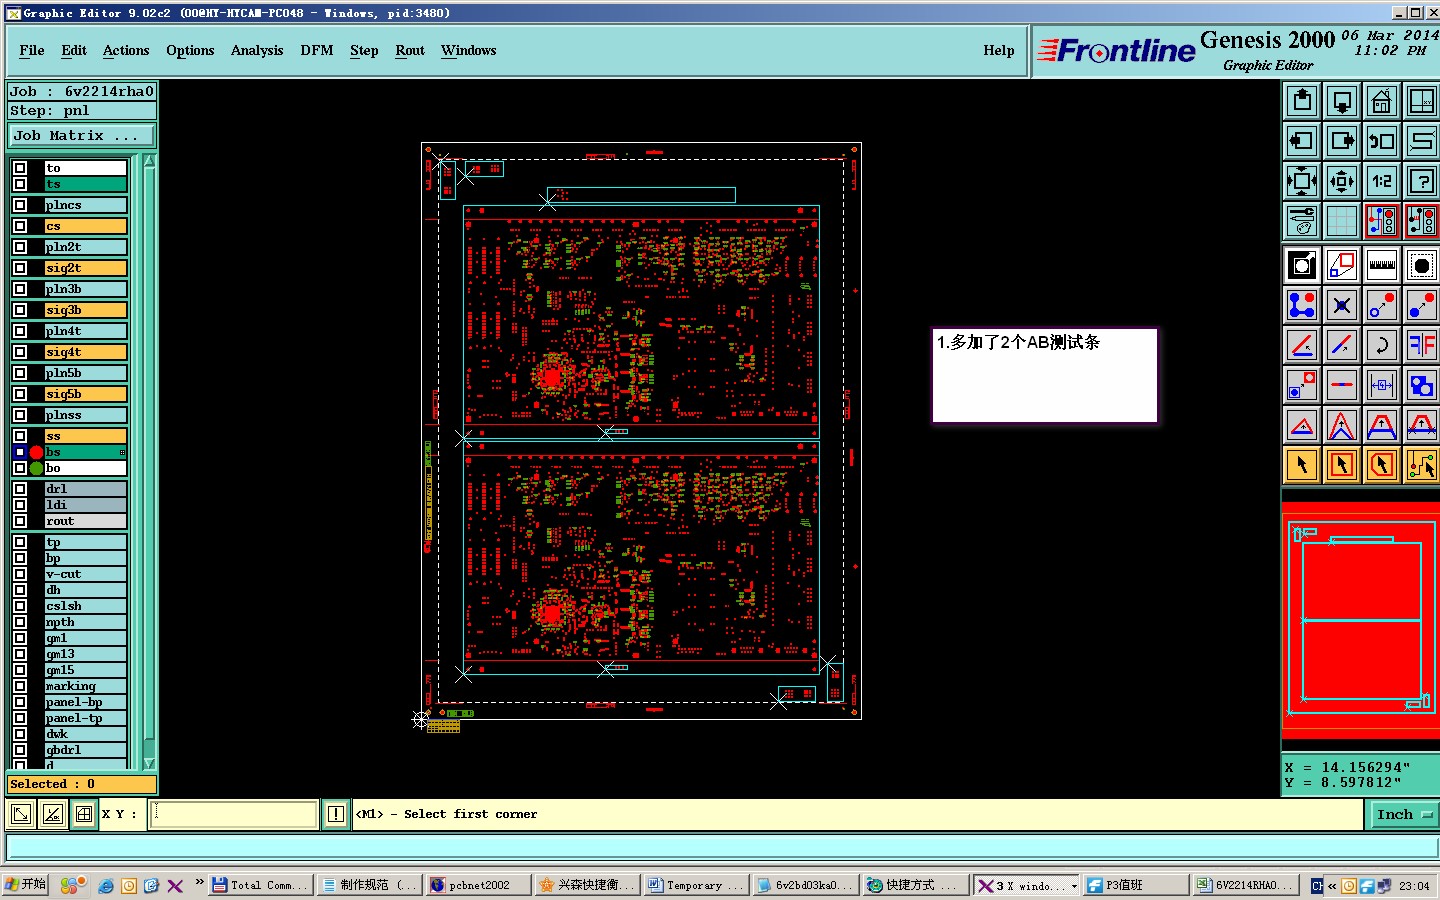Click the pan left arrow icon

click(x=1302, y=141)
